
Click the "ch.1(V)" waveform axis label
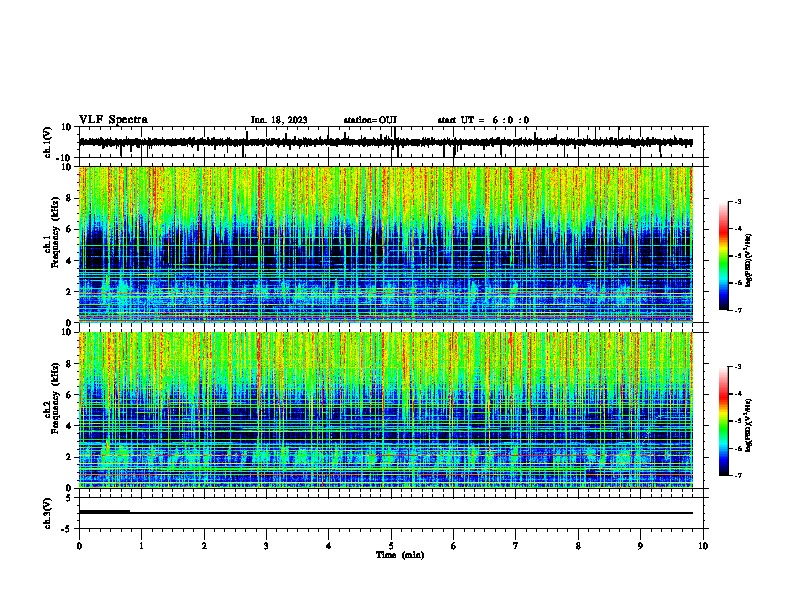click(x=48, y=142)
